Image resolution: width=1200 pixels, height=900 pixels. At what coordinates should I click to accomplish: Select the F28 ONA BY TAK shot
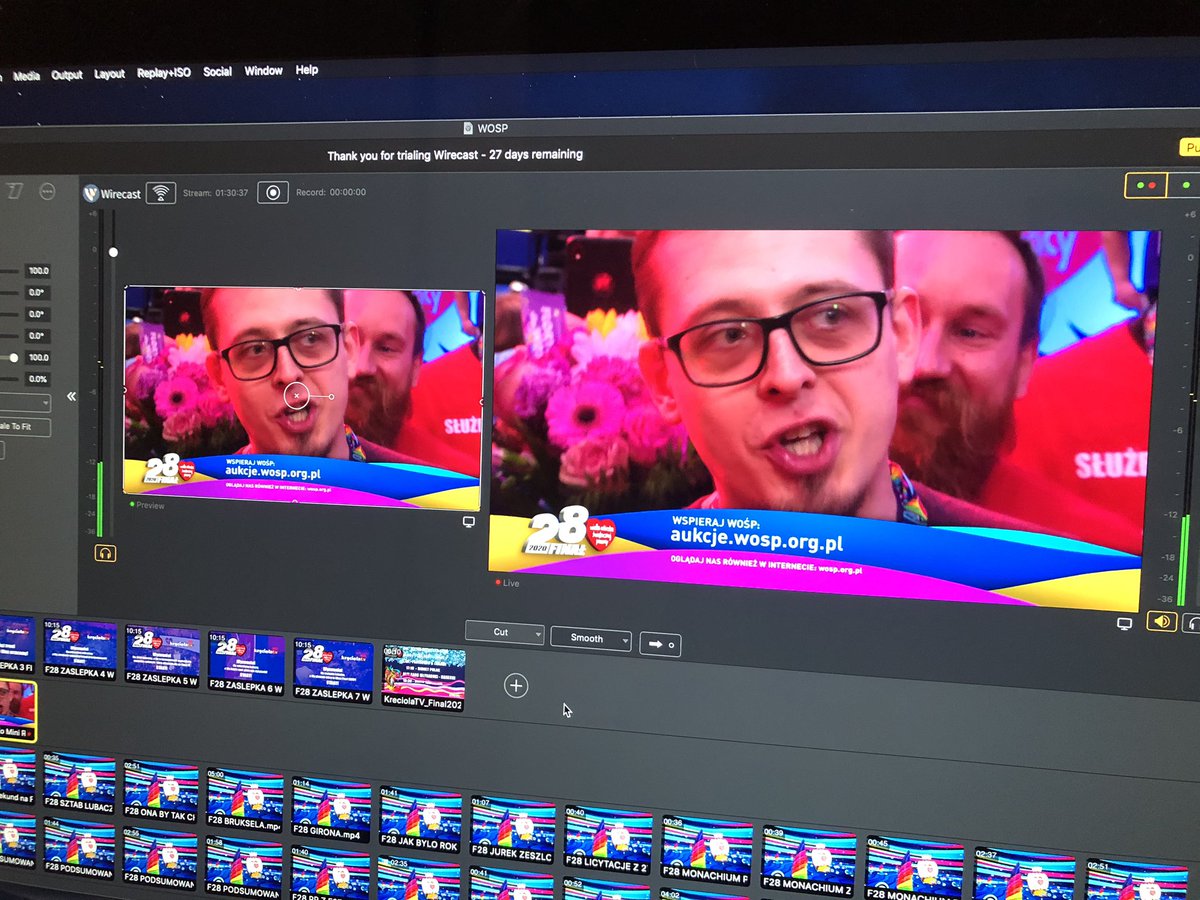[160, 789]
